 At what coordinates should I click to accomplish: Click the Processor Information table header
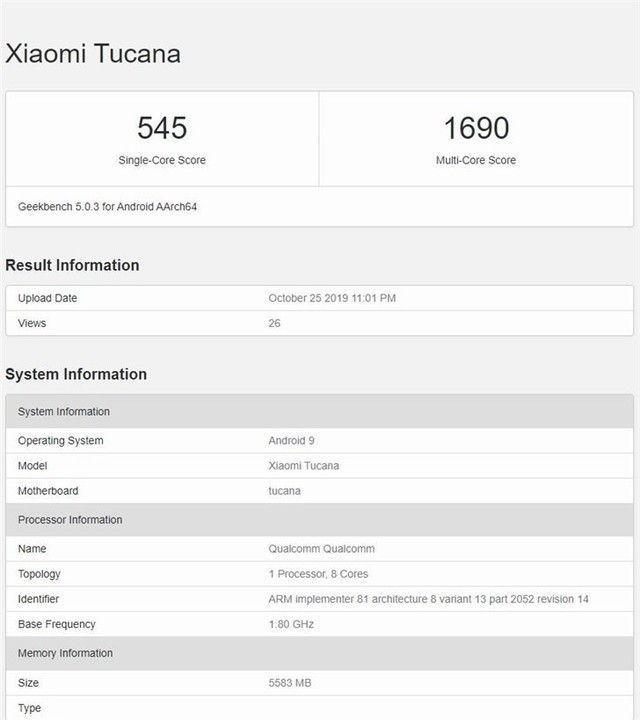70,520
